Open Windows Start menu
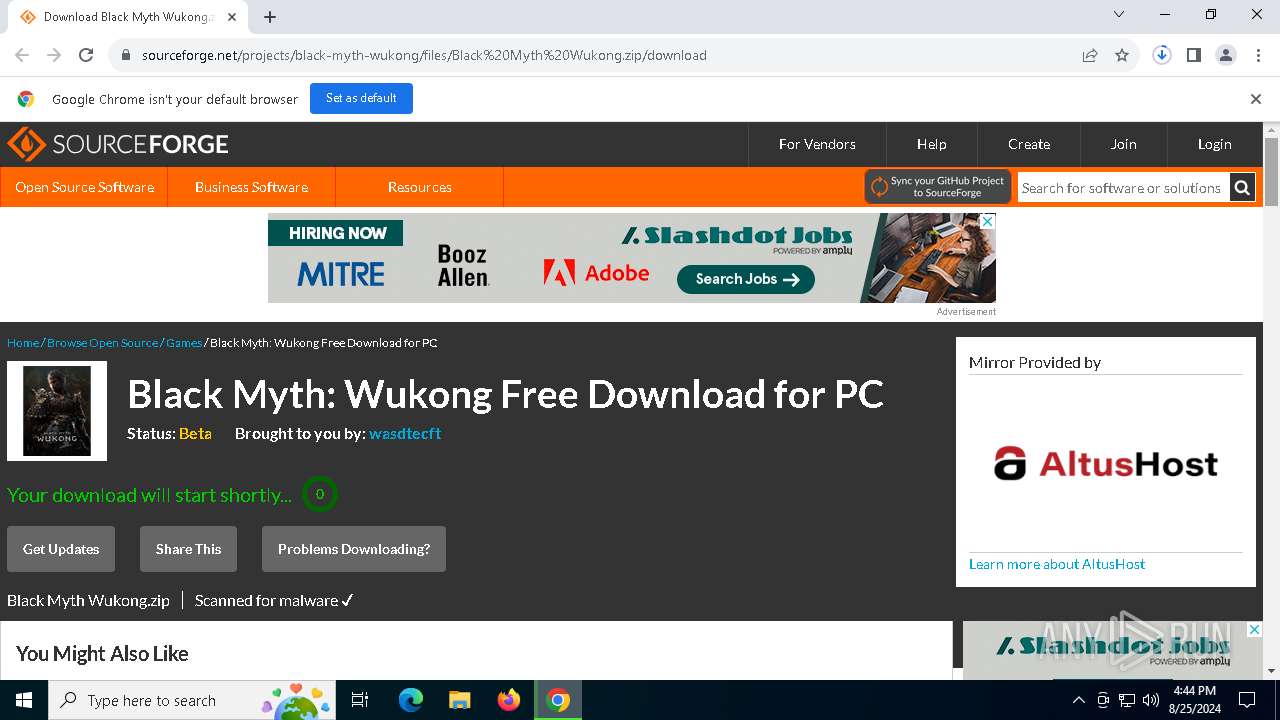 [24, 700]
